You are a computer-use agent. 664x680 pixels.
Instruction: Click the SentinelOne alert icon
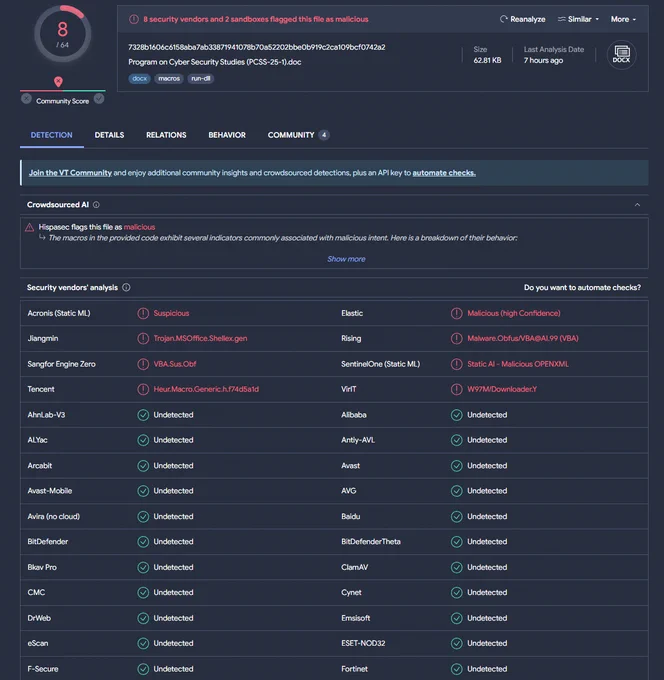tap(457, 364)
